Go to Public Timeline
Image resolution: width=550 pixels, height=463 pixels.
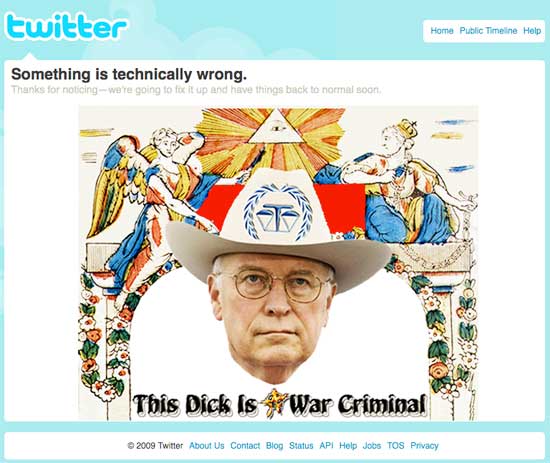click(488, 31)
